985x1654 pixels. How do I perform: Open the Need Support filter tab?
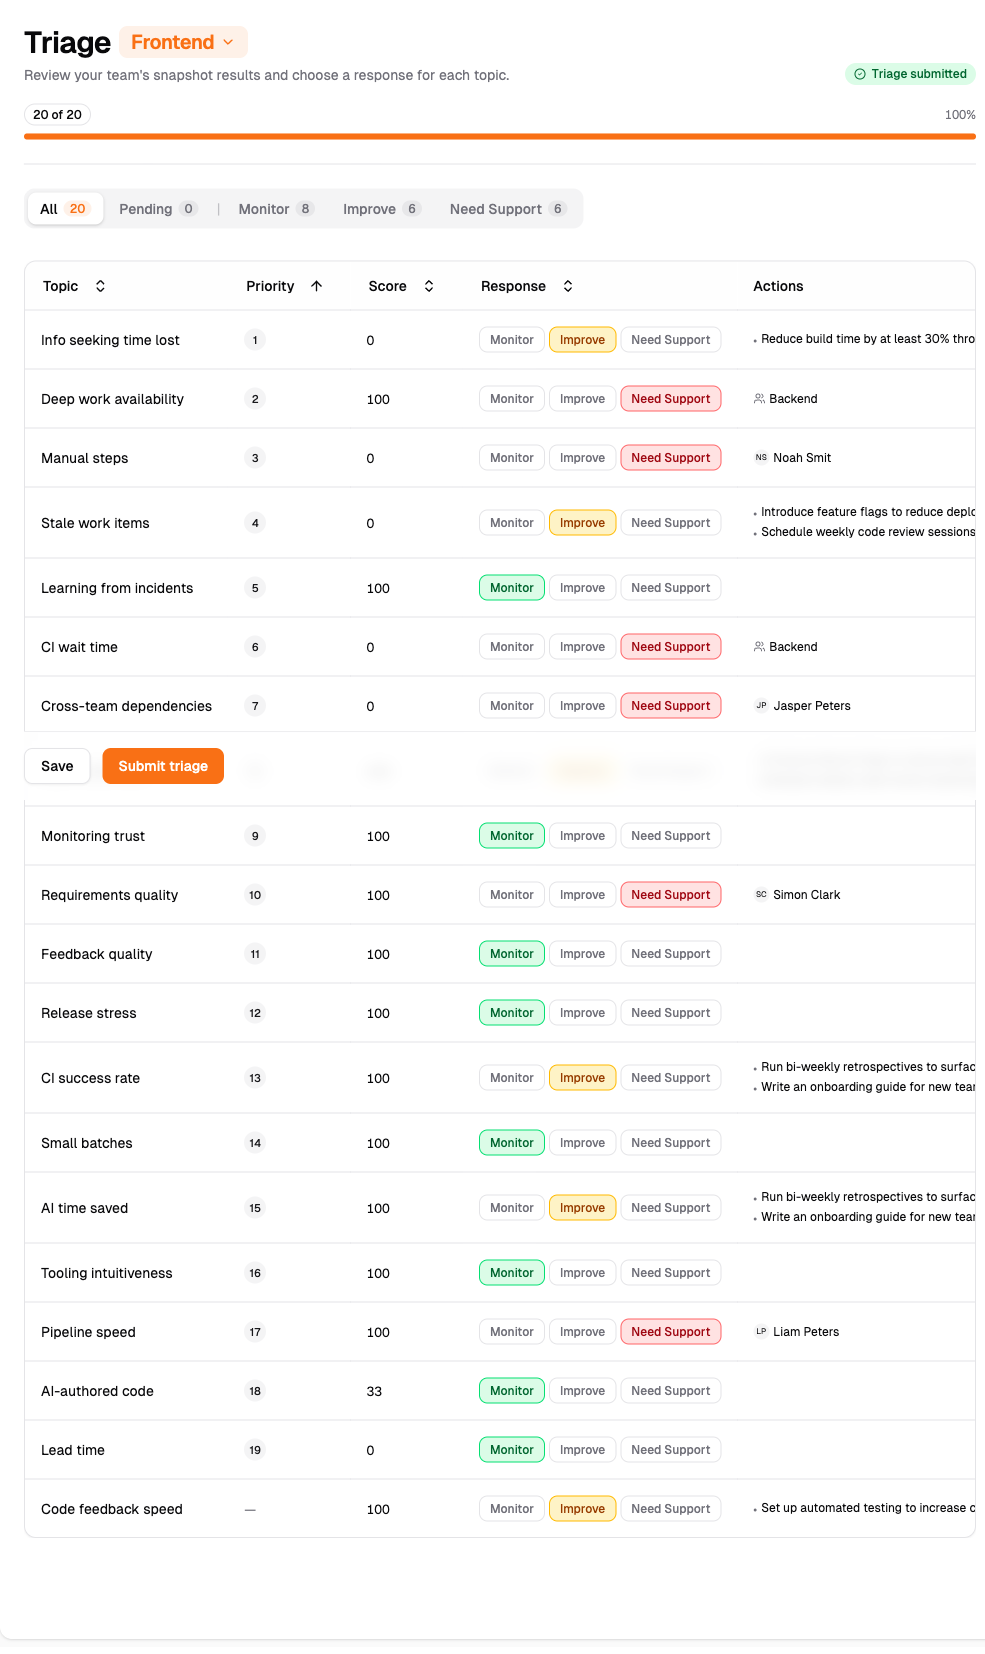[506, 208]
